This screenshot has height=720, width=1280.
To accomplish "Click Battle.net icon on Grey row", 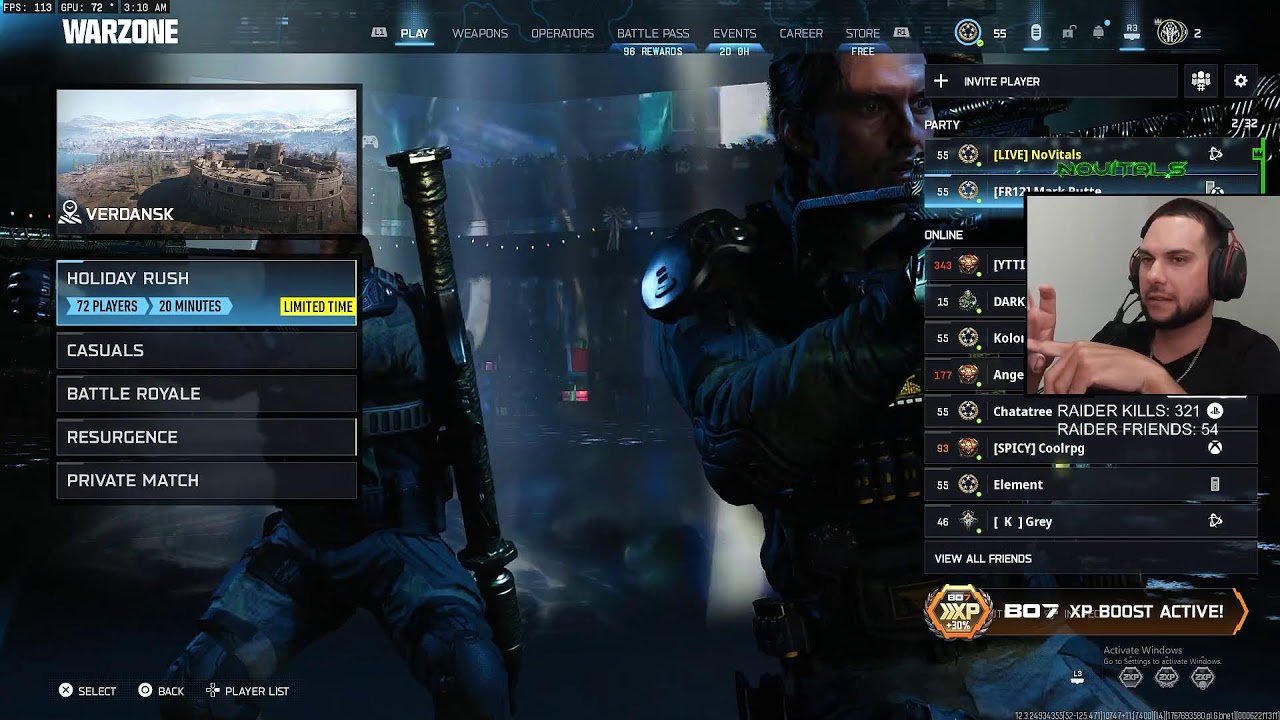I will point(1215,521).
